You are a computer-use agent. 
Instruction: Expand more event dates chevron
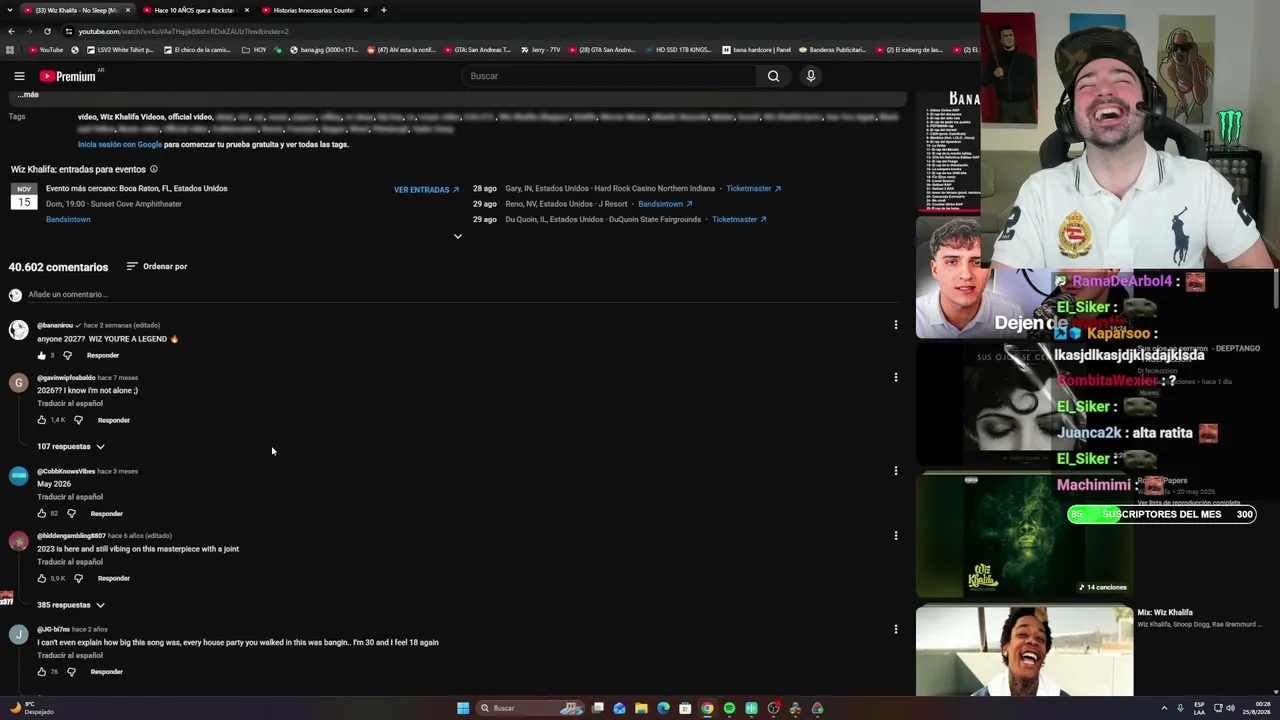458,237
